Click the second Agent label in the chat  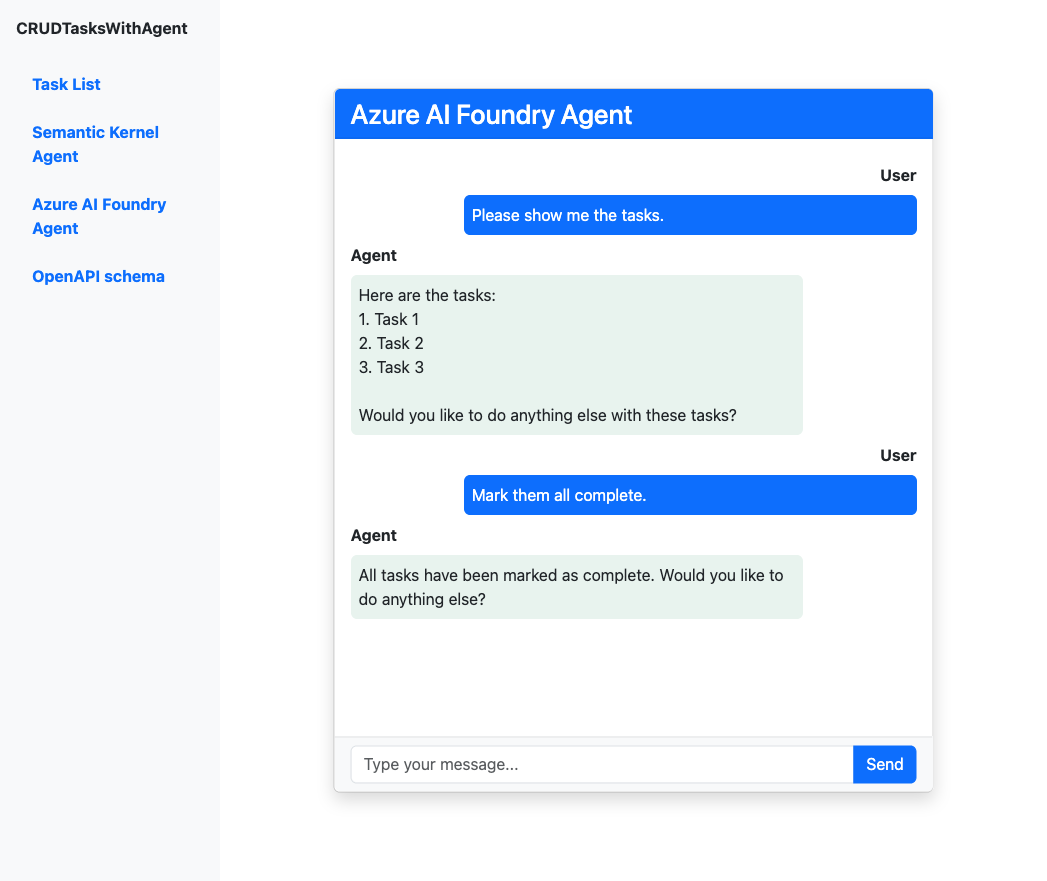(x=373, y=535)
